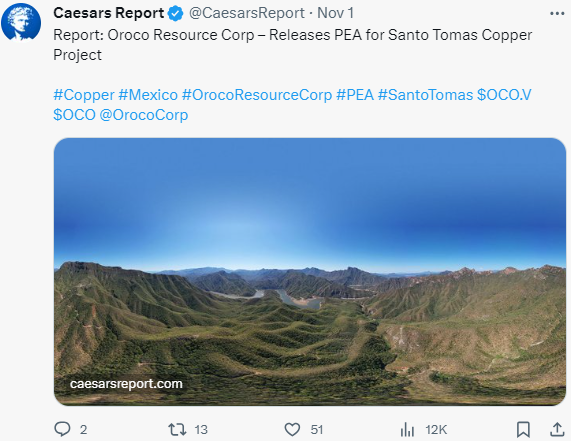571x441 pixels.
Task: Open the #PEA hashtag
Action: coord(355,95)
